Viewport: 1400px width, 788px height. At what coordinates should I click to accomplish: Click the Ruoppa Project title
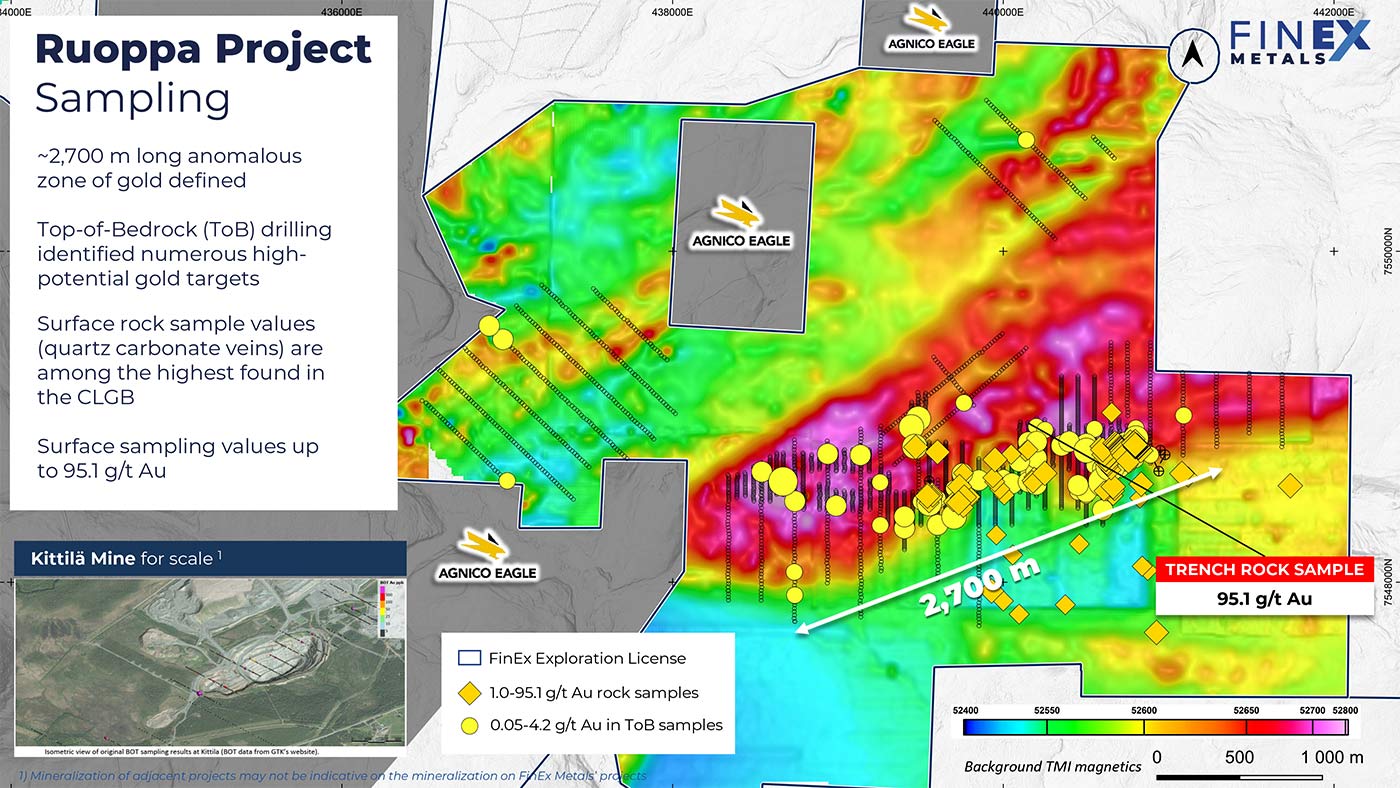(x=203, y=49)
